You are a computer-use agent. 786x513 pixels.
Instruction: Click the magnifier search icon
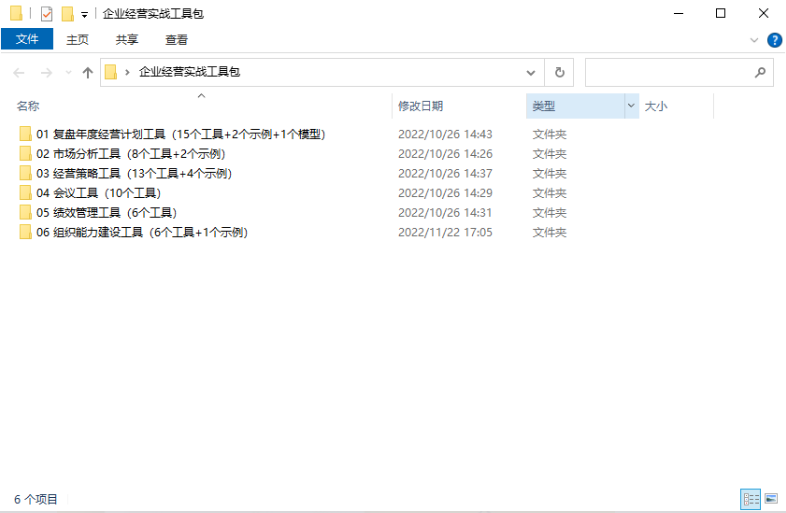coord(760,73)
